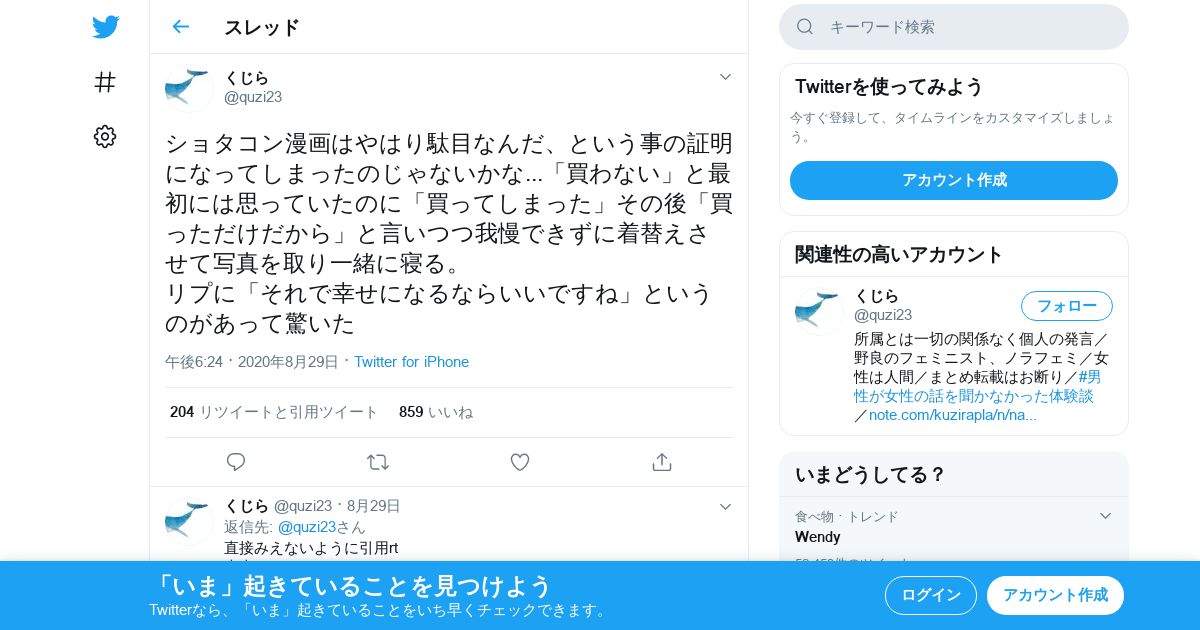
Task: Expand the main tweet's options chevron
Action: point(726,77)
